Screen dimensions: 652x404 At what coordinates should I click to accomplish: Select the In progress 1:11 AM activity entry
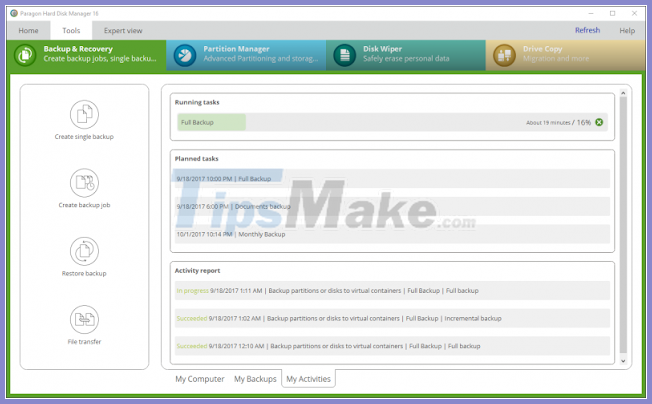tap(392, 291)
